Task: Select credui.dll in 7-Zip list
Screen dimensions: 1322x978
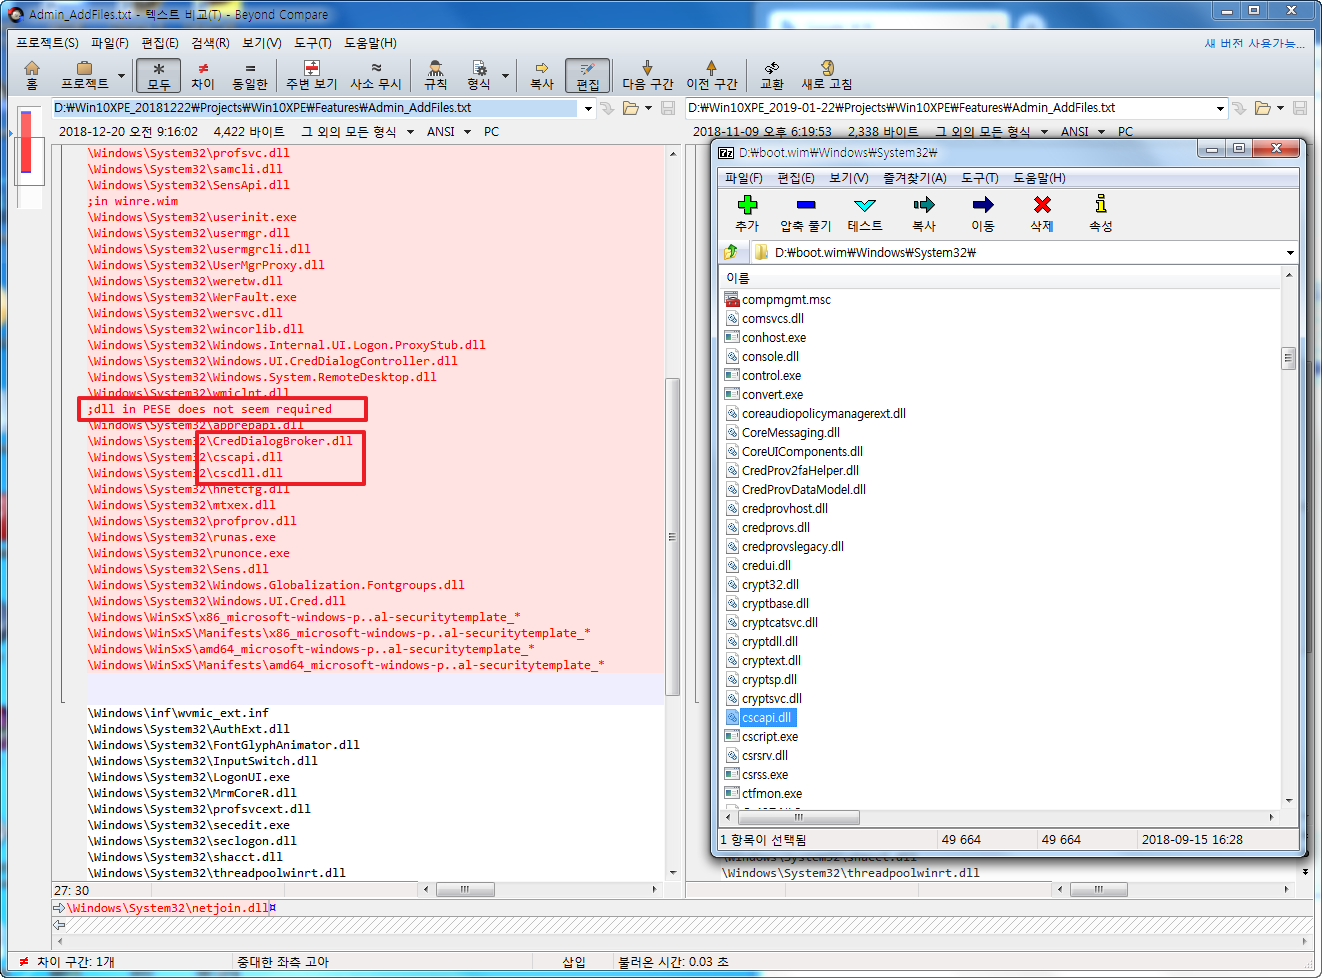Action: (766, 566)
